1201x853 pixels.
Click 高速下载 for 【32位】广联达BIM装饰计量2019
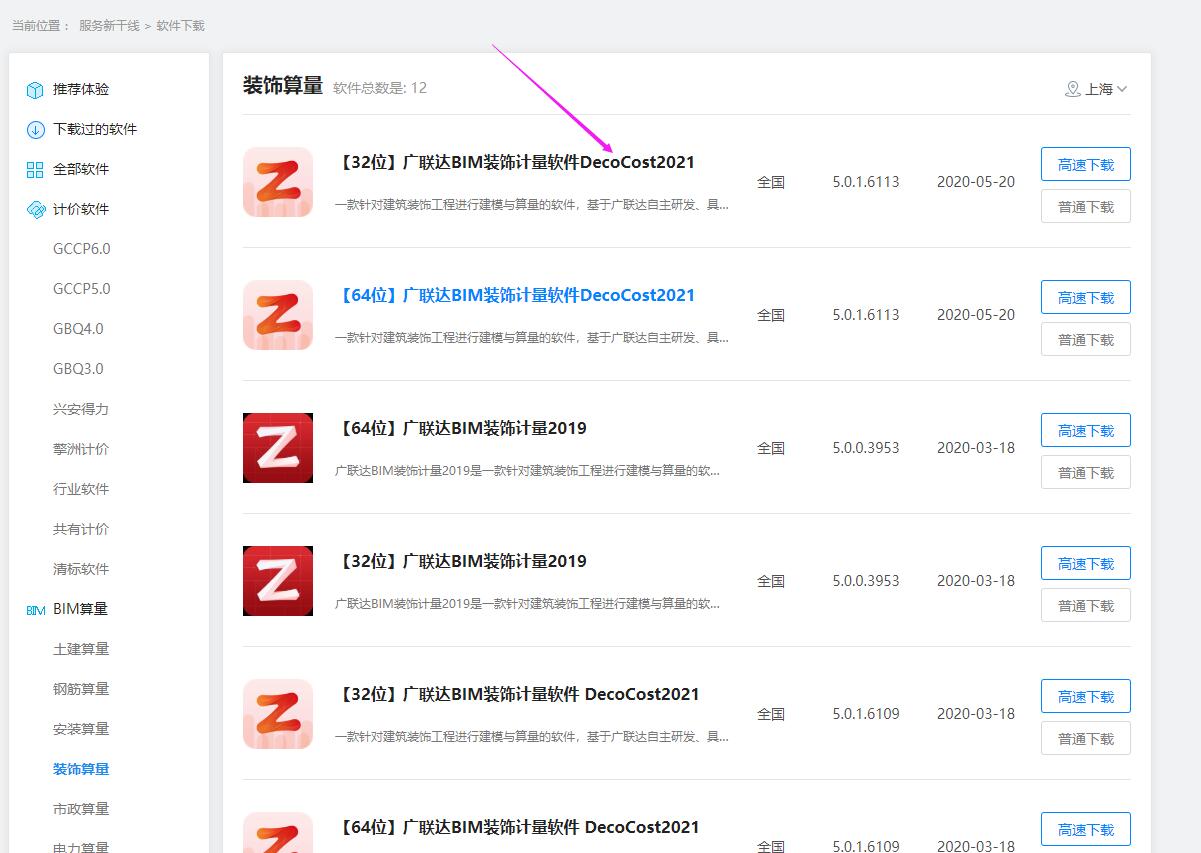click(1086, 563)
